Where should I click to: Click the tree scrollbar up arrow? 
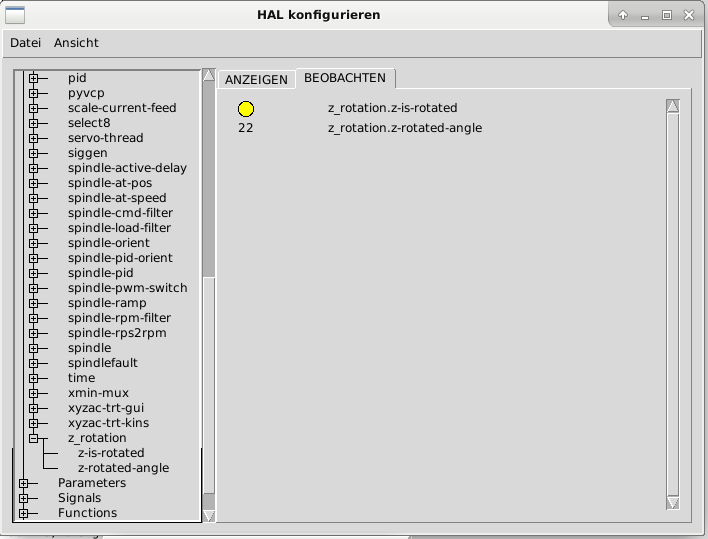coord(208,75)
